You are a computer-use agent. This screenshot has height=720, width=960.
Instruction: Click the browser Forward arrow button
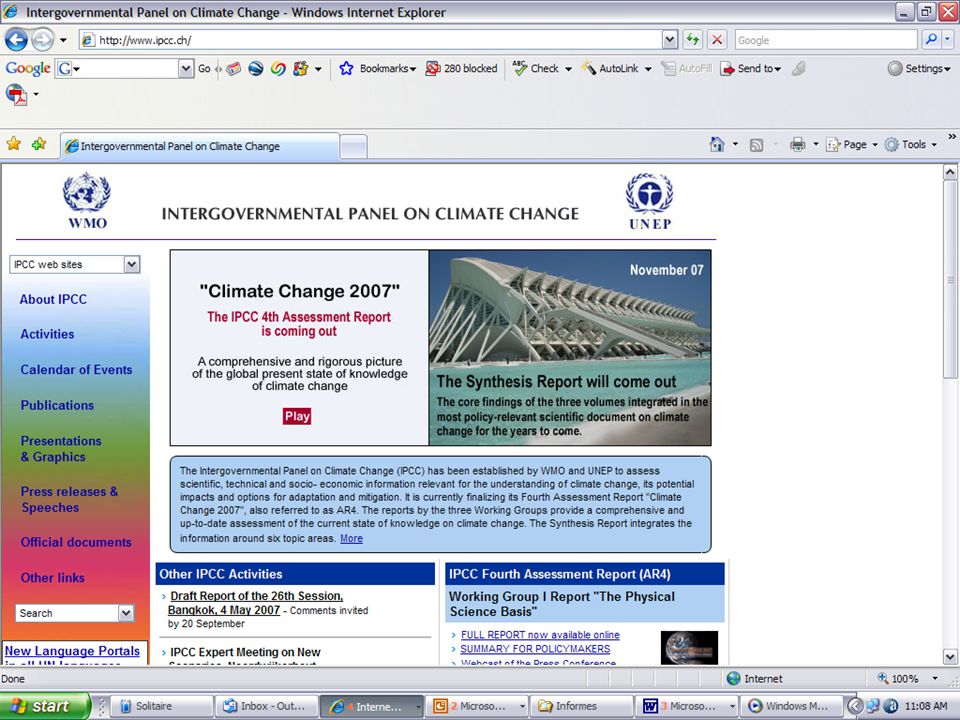(x=42, y=40)
